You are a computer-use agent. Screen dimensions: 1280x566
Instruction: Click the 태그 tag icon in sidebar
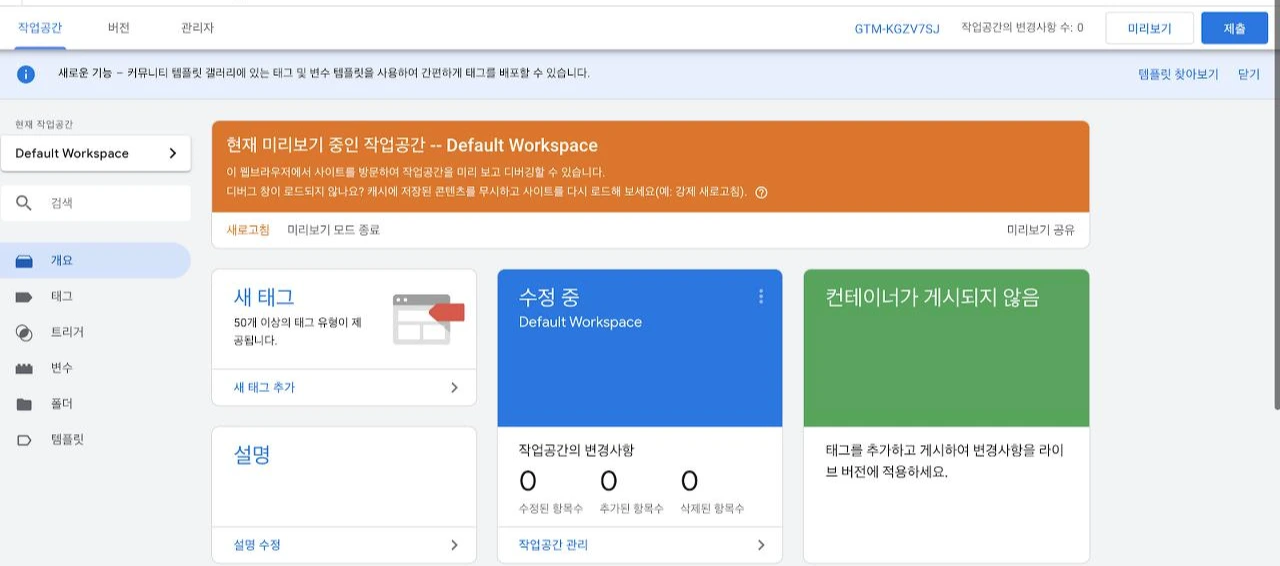point(25,297)
